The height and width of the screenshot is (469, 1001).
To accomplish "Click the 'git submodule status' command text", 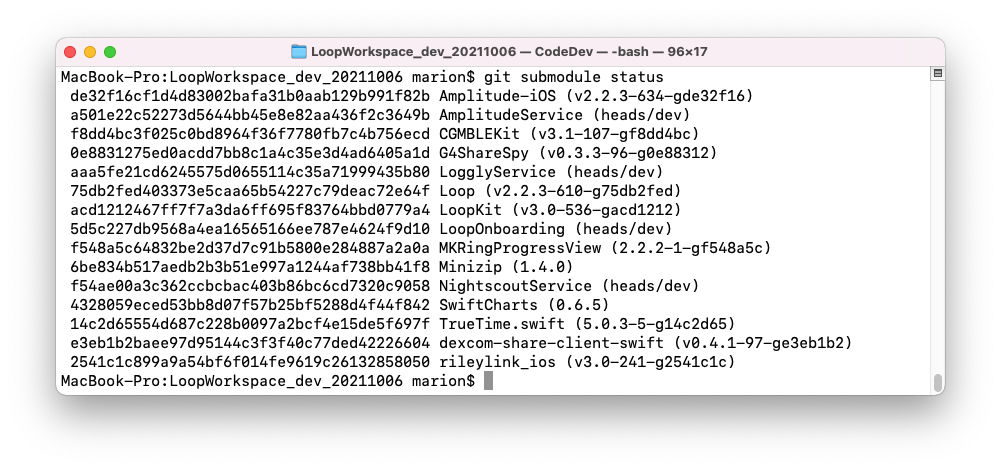I will [573, 78].
